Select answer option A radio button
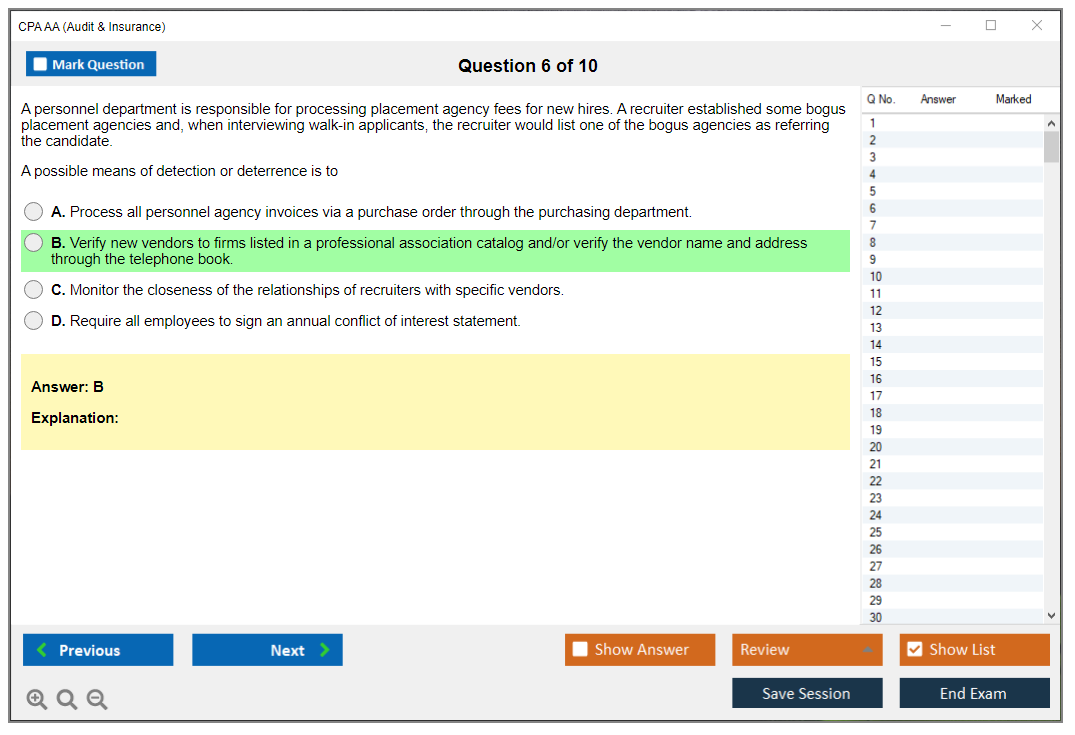Screen dimensions: 1075x735 [x=34, y=212]
